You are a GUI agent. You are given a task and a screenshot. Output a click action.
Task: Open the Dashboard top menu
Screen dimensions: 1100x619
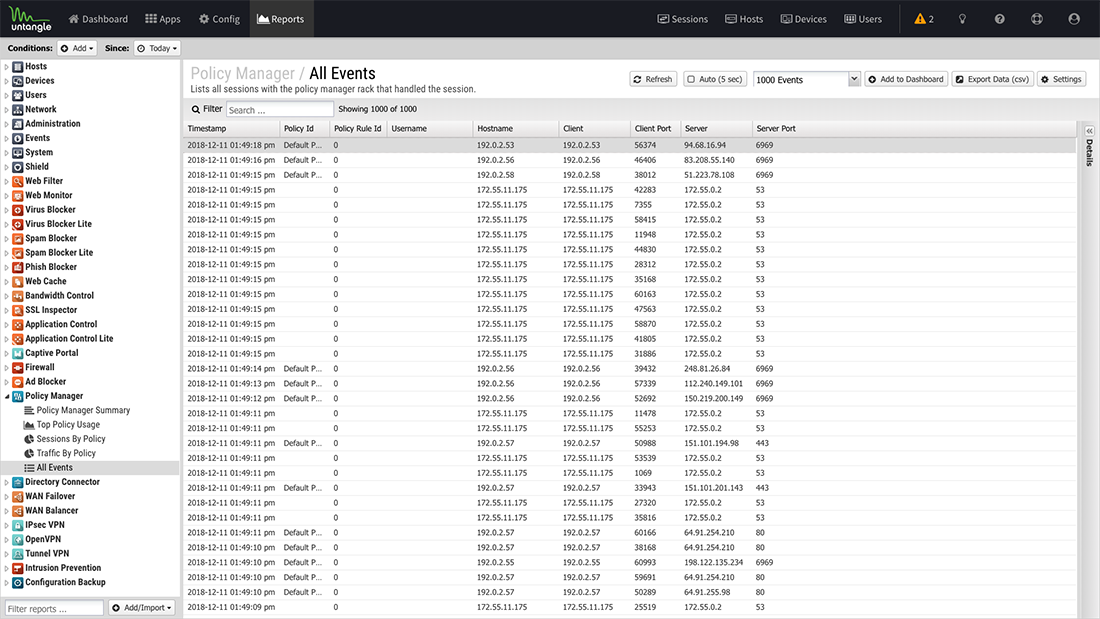coord(98,19)
